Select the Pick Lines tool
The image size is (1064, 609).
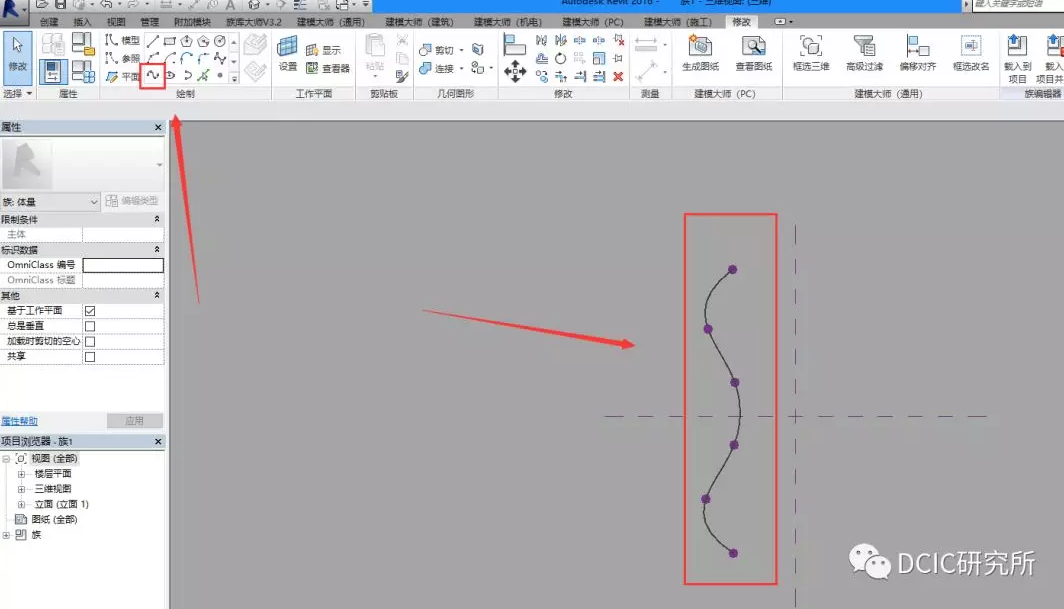pyautogui.click(x=203, y=75)
